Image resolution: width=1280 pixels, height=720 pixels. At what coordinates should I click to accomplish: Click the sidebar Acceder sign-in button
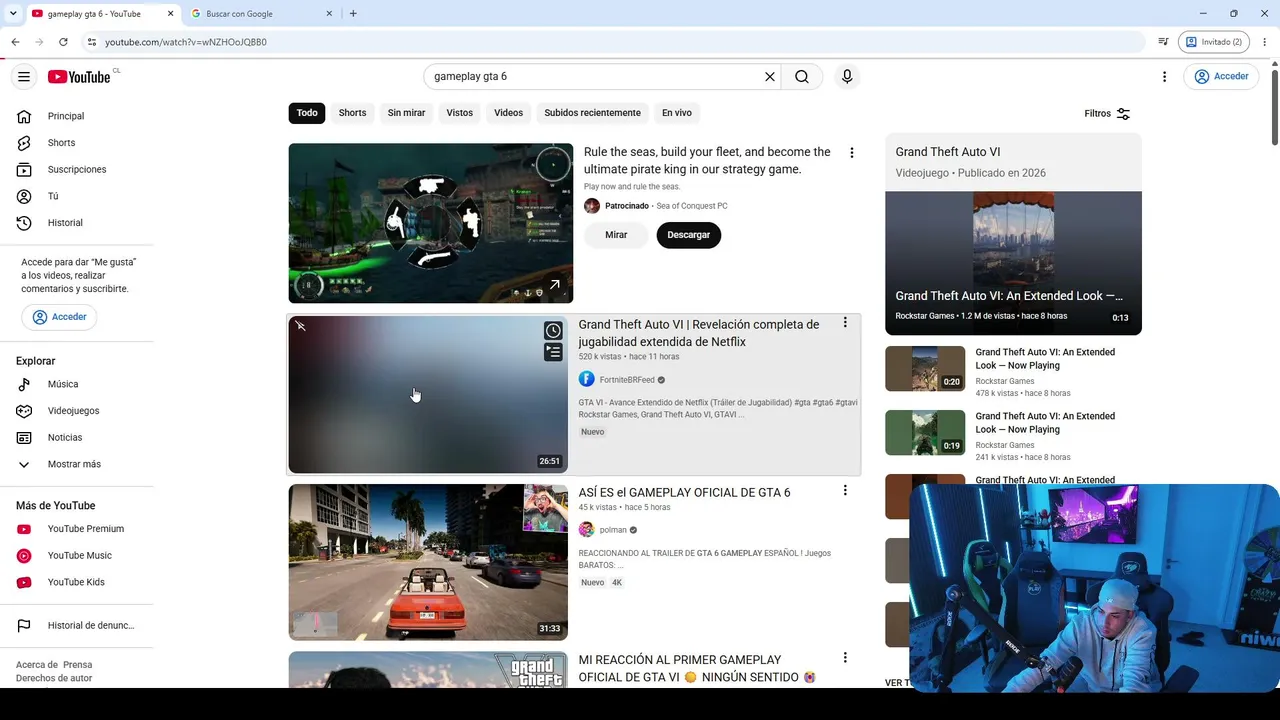click(x=60, y=317)
